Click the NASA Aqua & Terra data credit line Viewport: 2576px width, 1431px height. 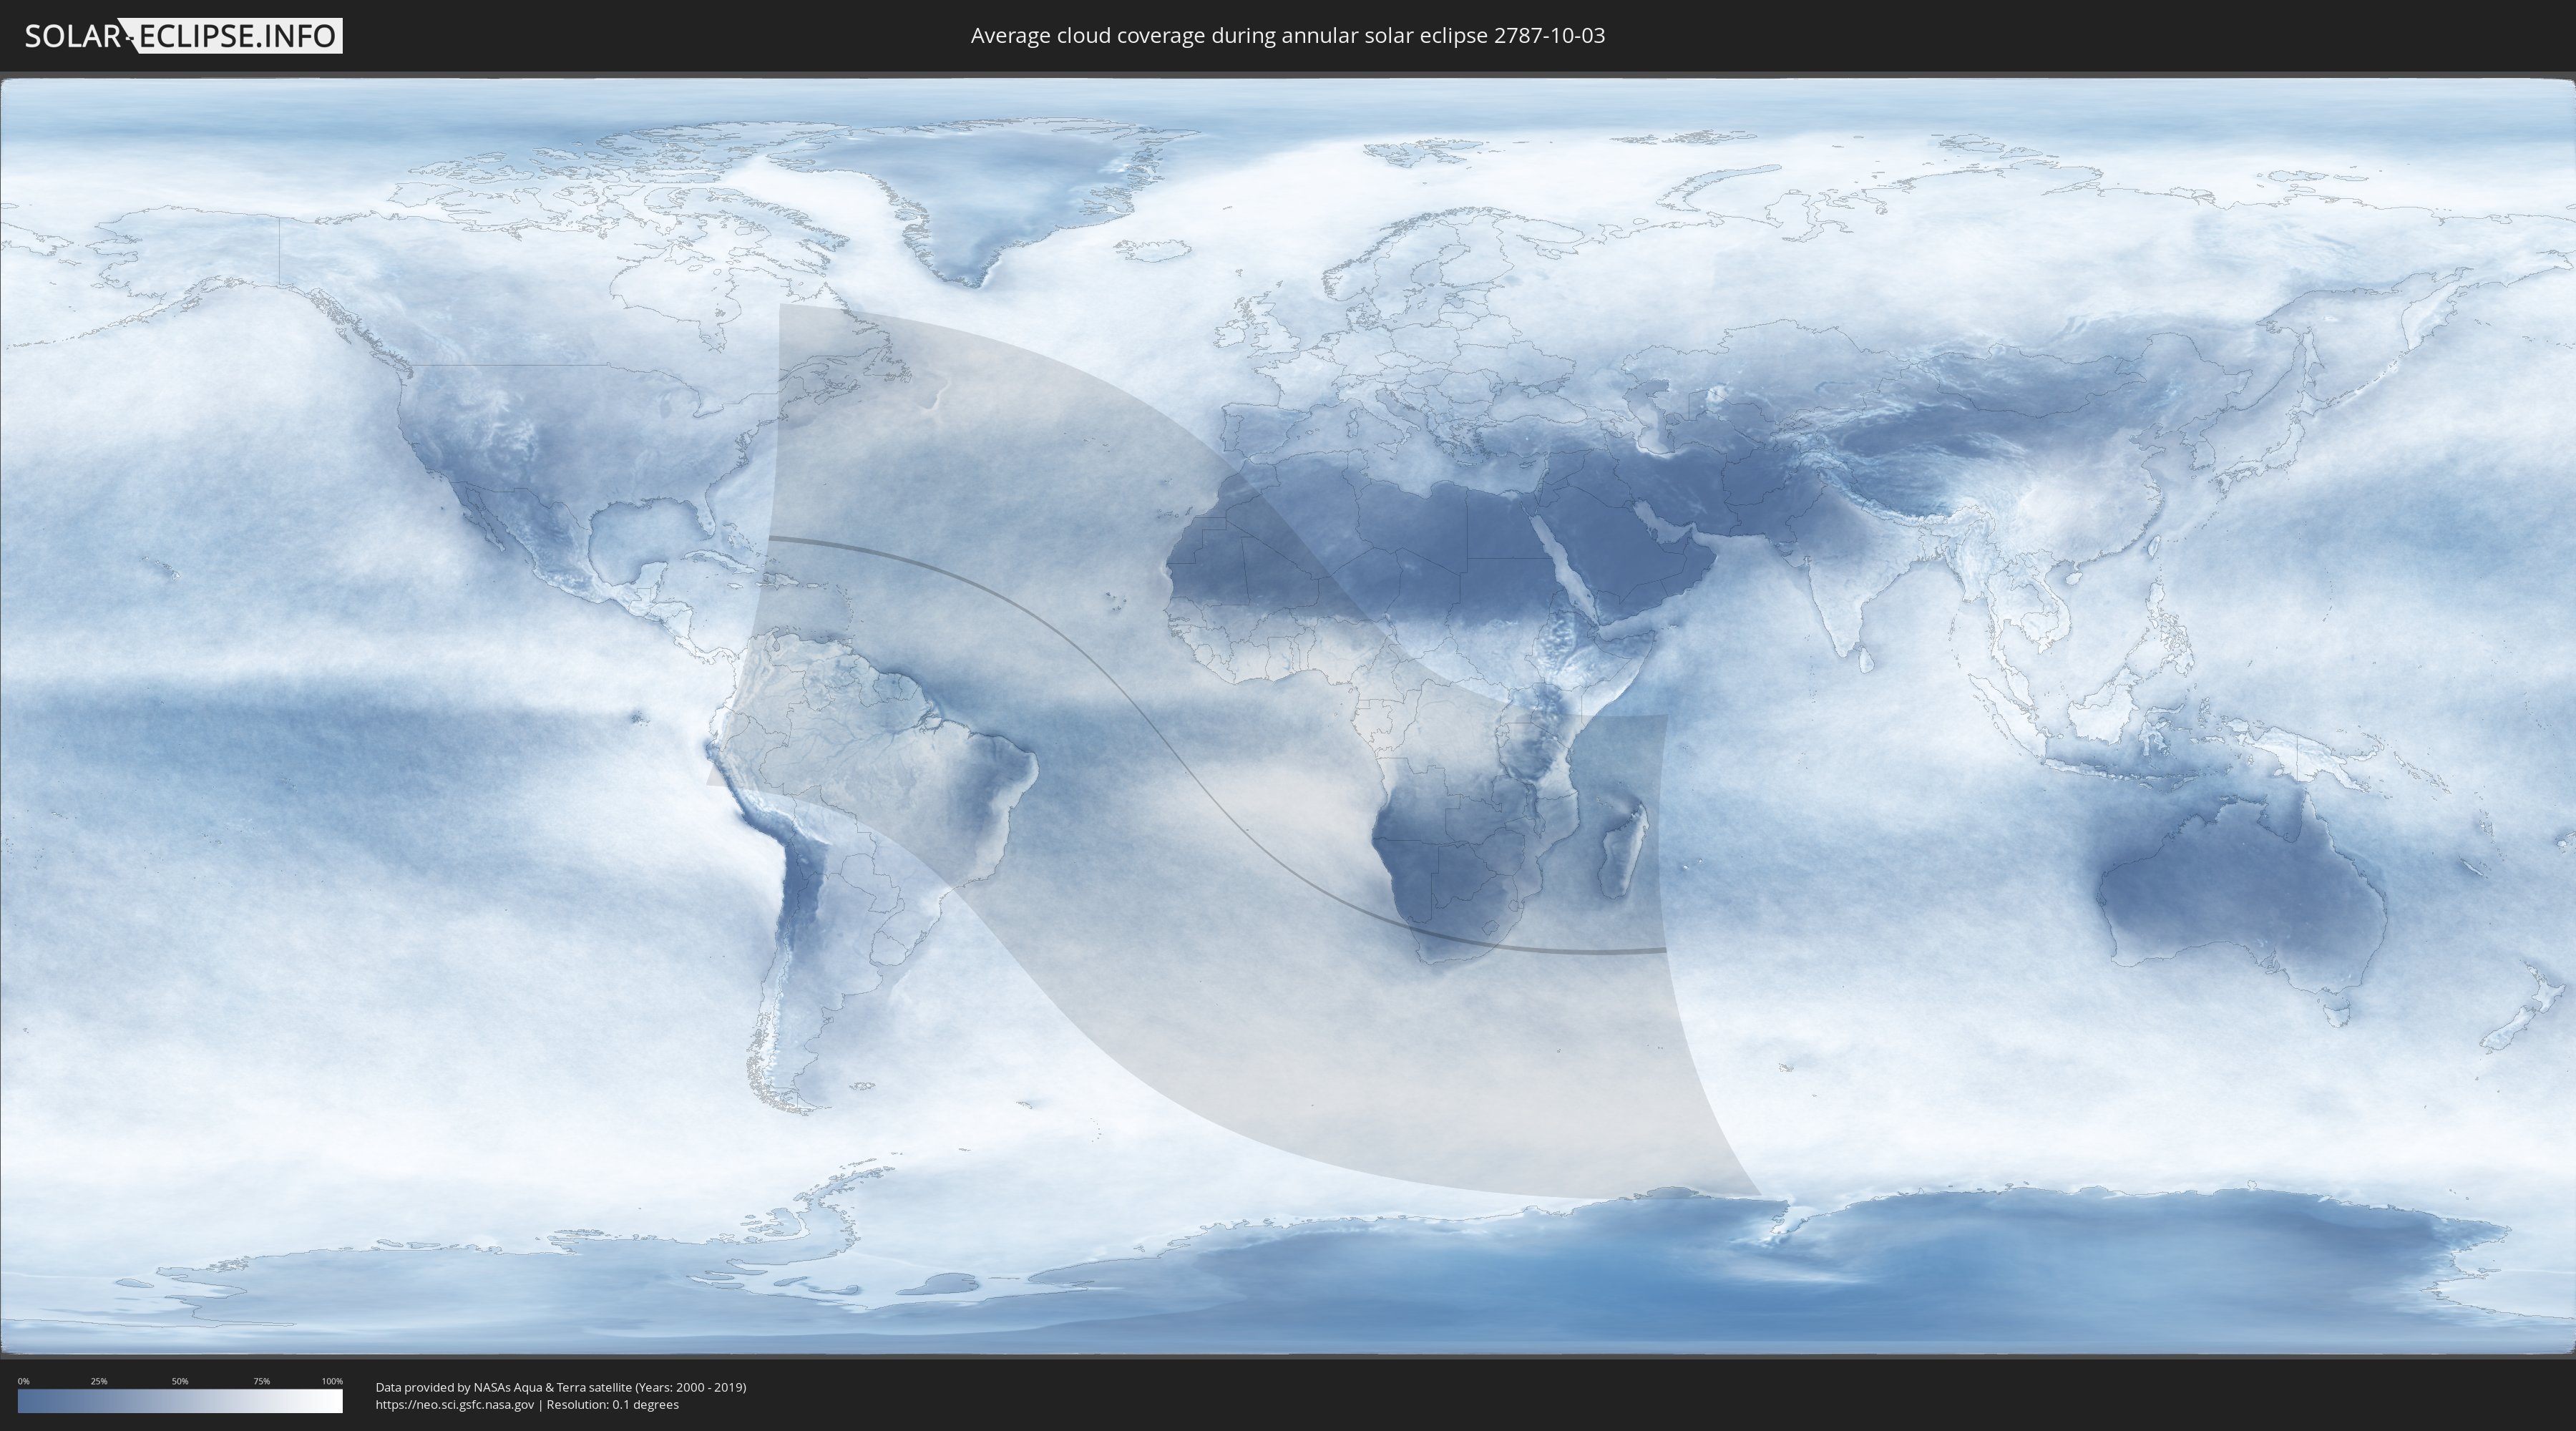pyautogui.click(x=560, y=1387)
